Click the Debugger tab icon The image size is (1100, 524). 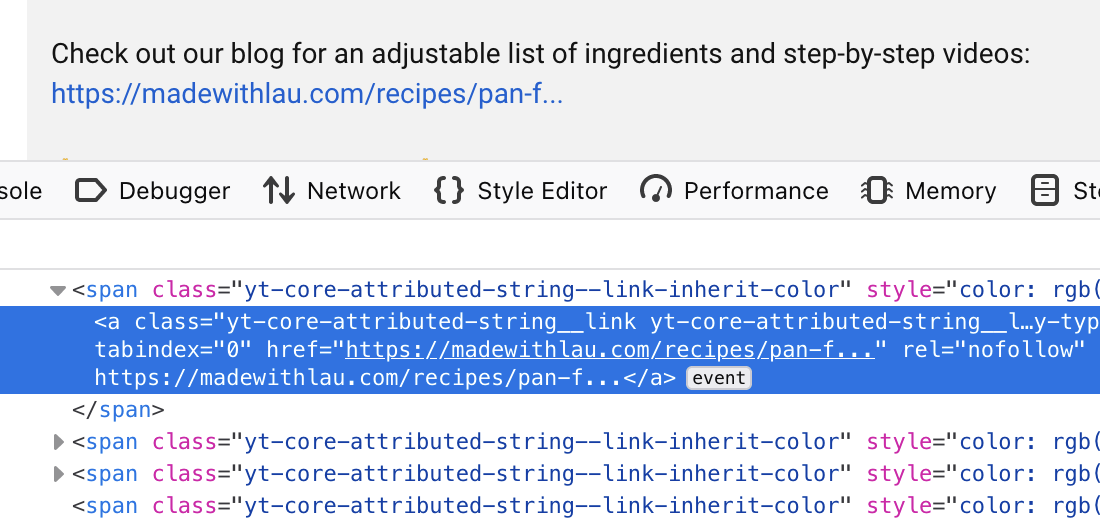click(x=91, y=190)
